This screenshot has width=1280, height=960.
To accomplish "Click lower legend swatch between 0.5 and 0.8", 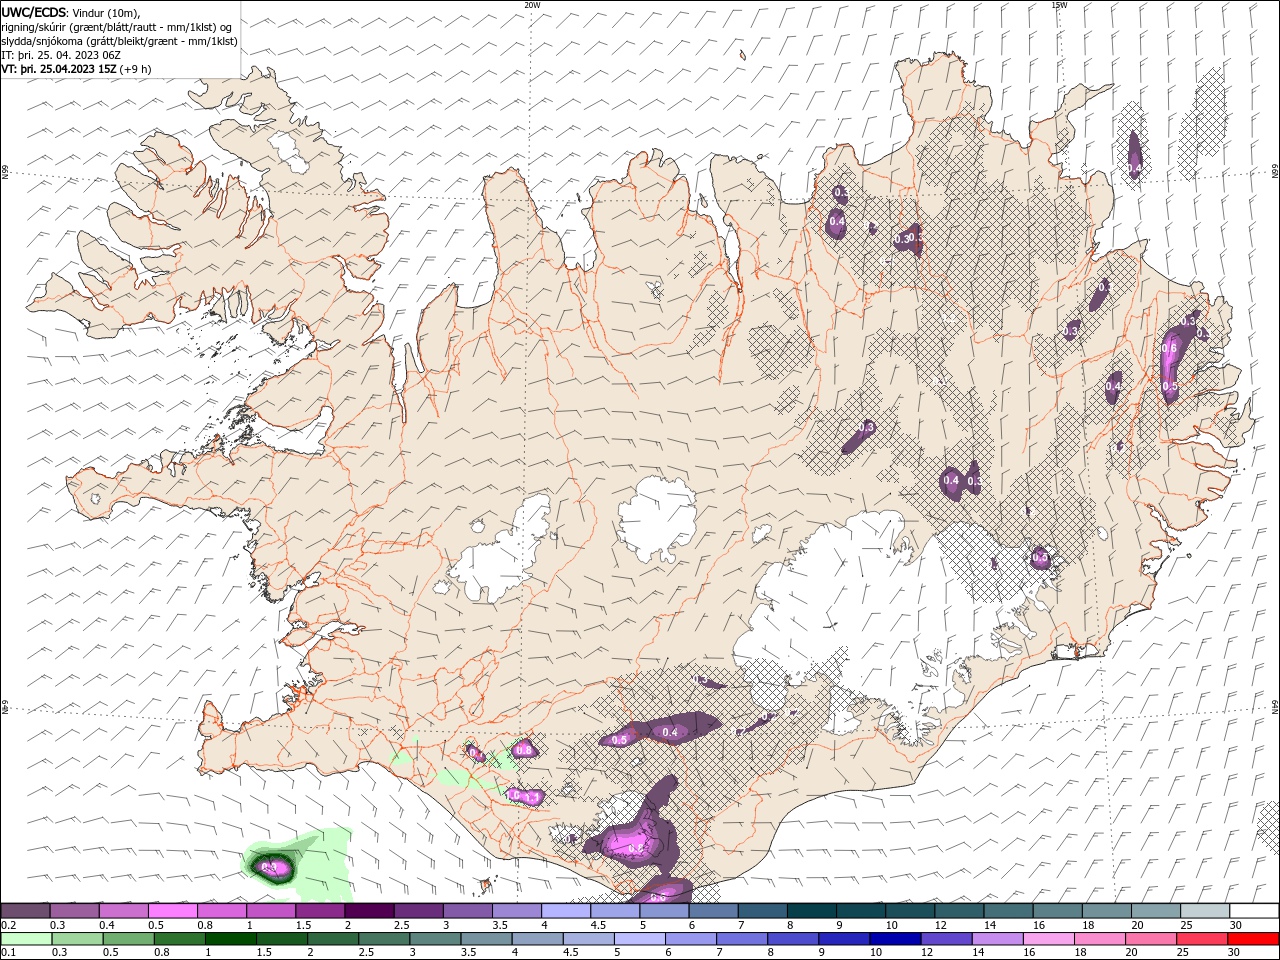I will pos(128,939).
